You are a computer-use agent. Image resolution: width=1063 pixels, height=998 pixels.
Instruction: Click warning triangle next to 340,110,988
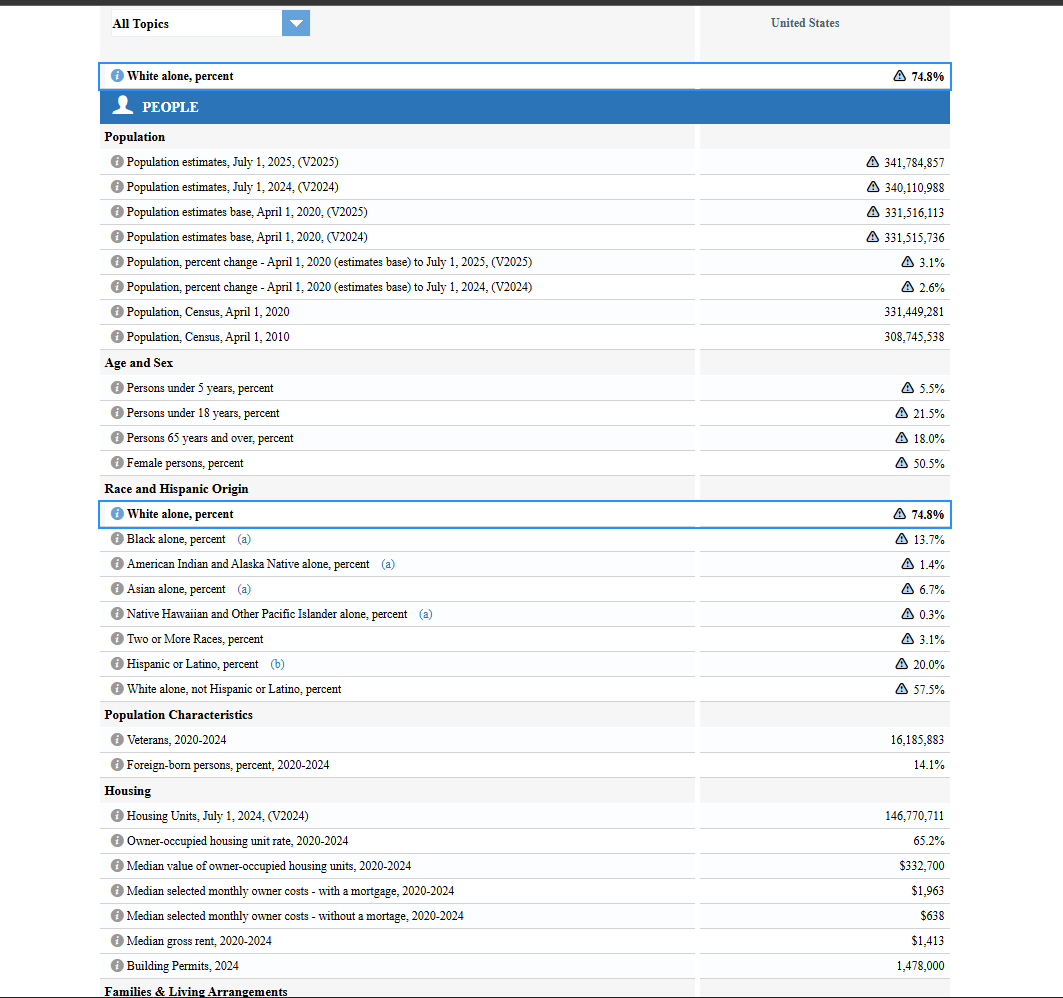tap(873, 186)
